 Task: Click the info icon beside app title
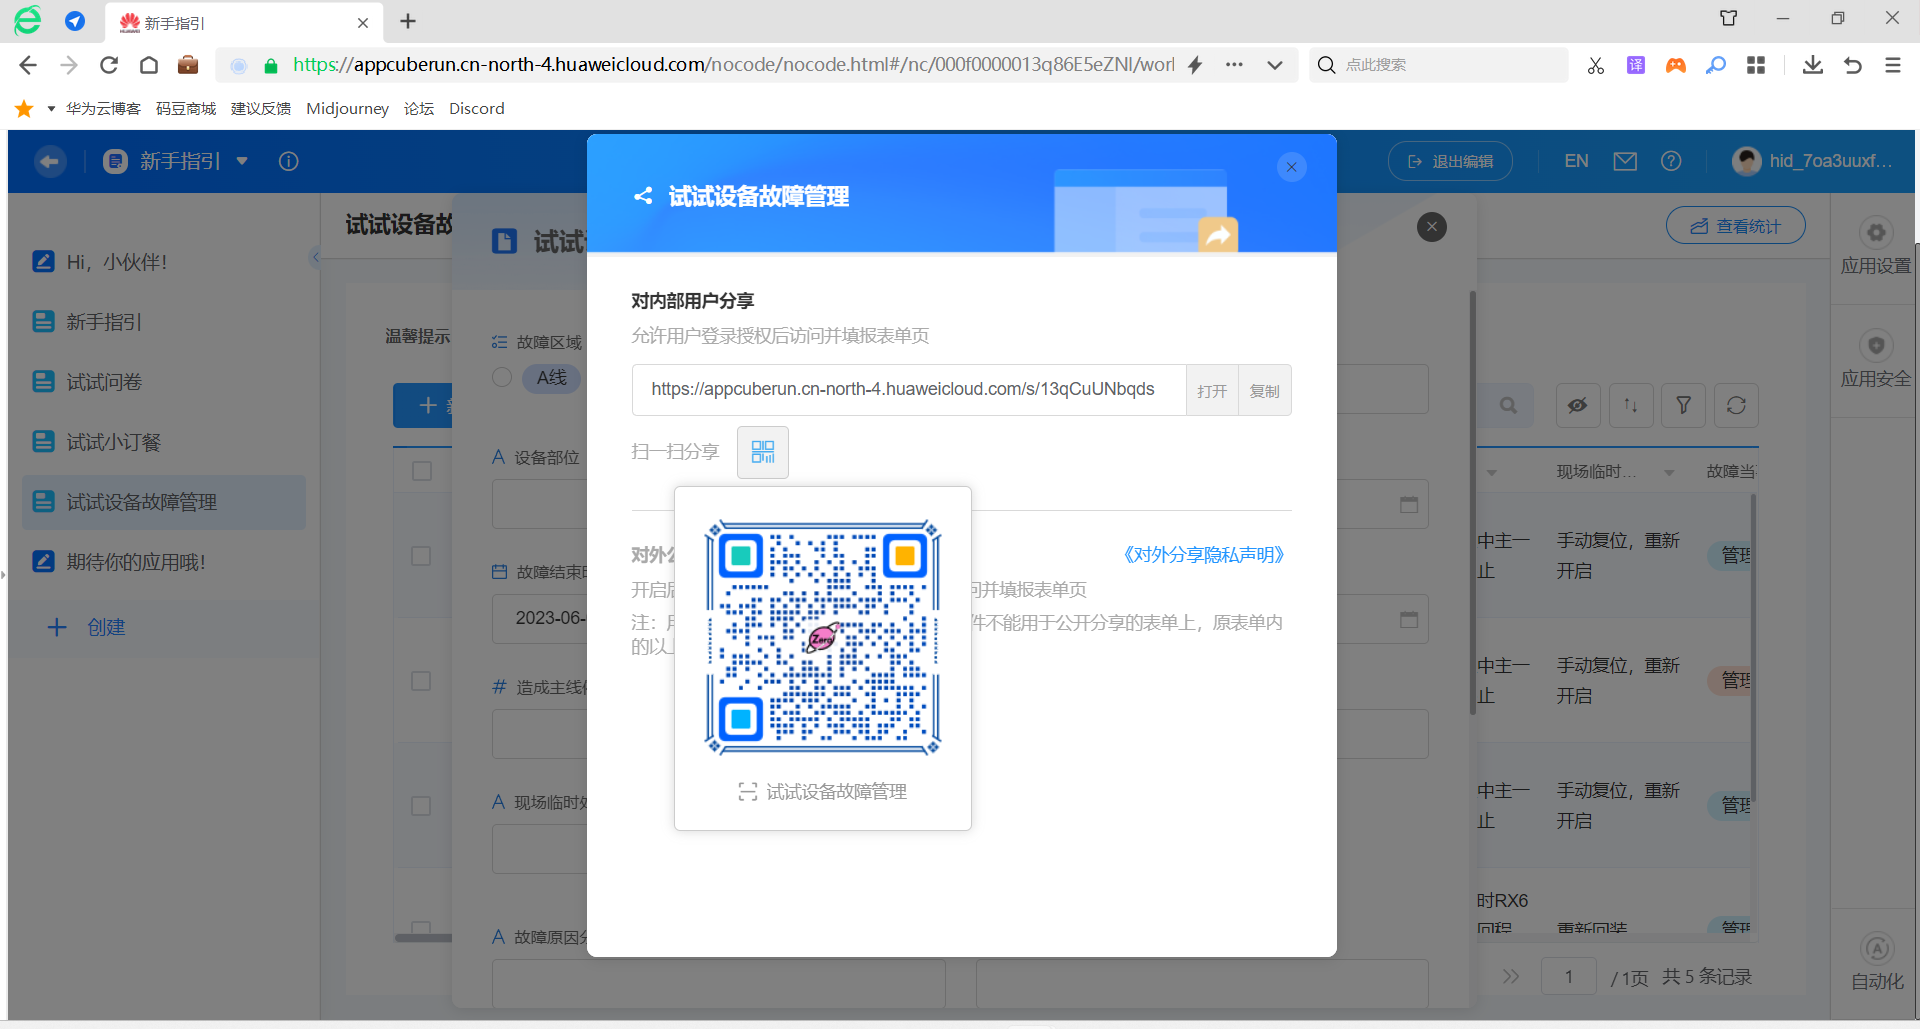point(289,161)
